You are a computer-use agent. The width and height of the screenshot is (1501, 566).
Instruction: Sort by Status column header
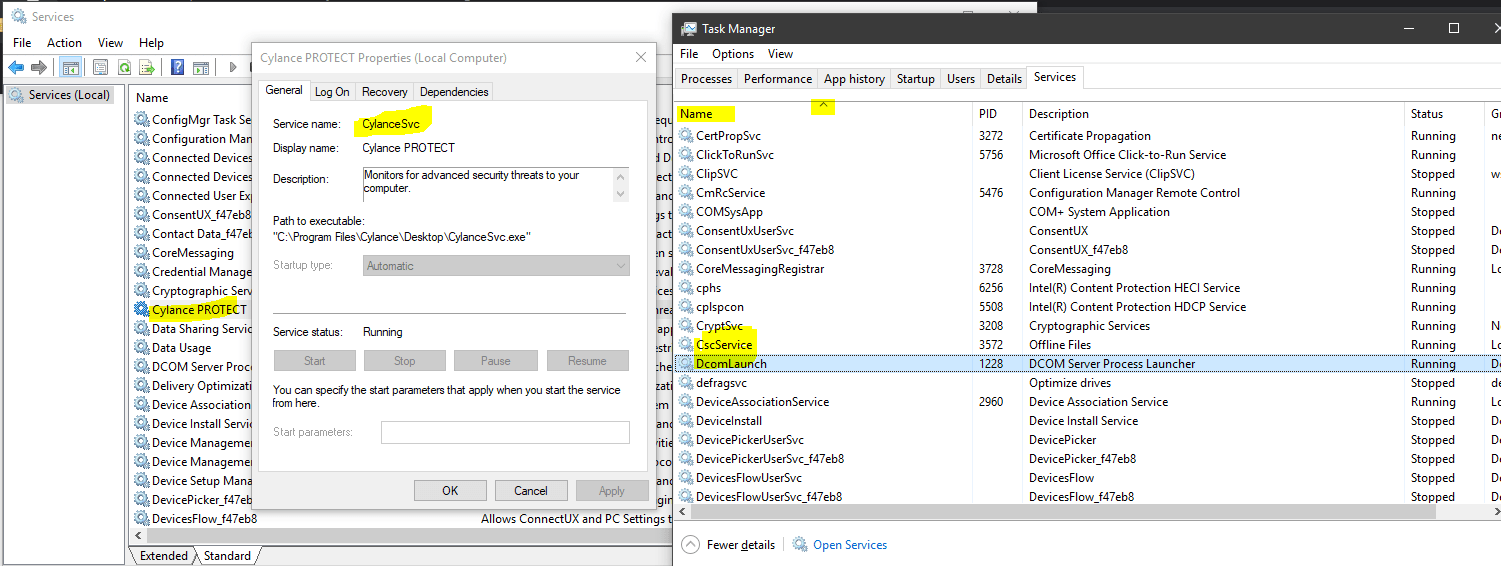[1426, 114]
